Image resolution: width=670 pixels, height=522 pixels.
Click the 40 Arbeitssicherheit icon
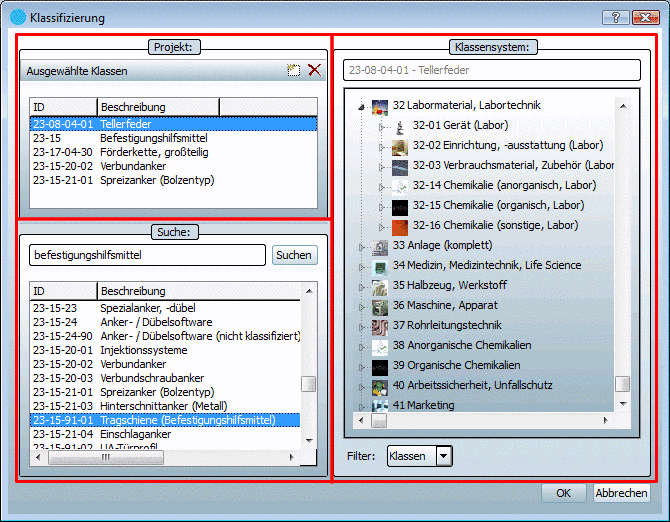(x=379, y=387)
